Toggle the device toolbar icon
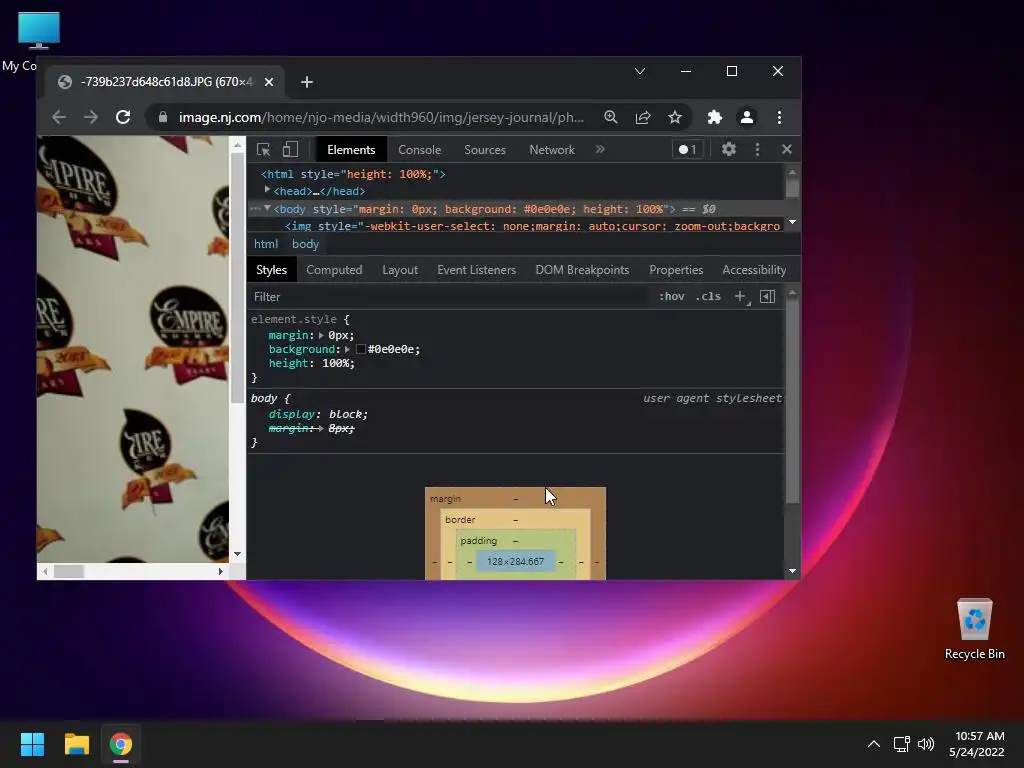 point(290,150)
